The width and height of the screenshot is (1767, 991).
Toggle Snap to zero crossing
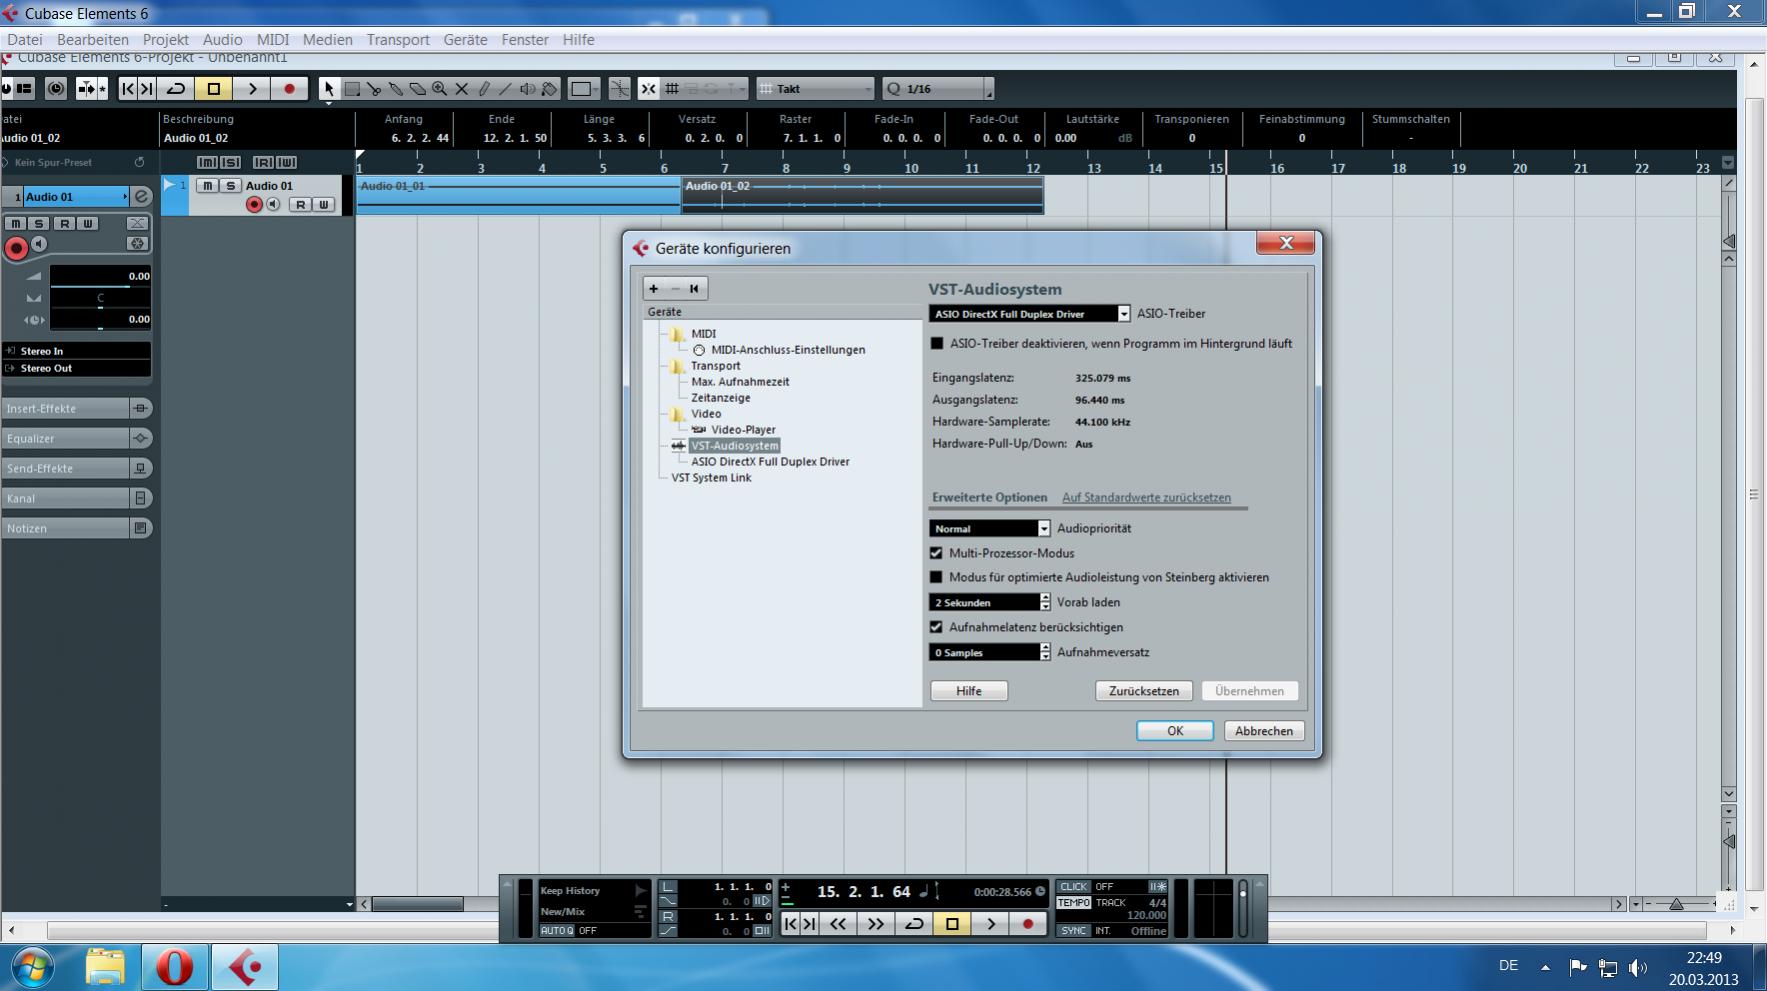[620, 89]
